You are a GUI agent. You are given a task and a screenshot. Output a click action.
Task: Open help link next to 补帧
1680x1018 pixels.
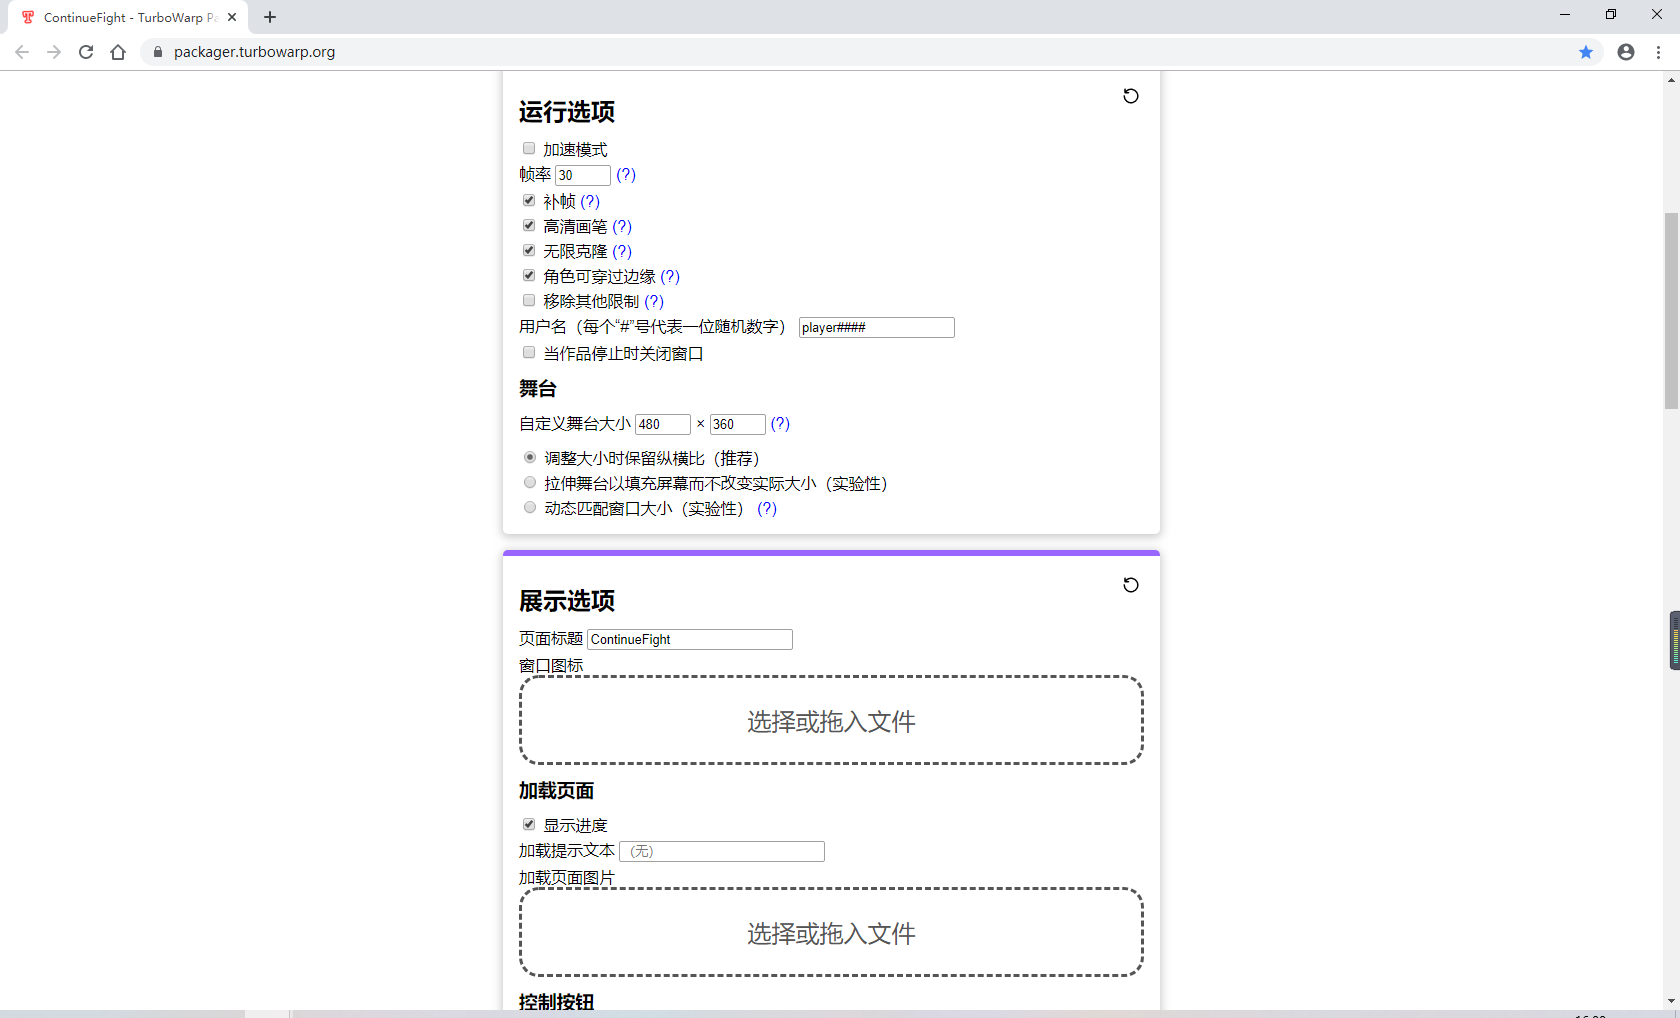pyautogui.click(x=590, y=201)
